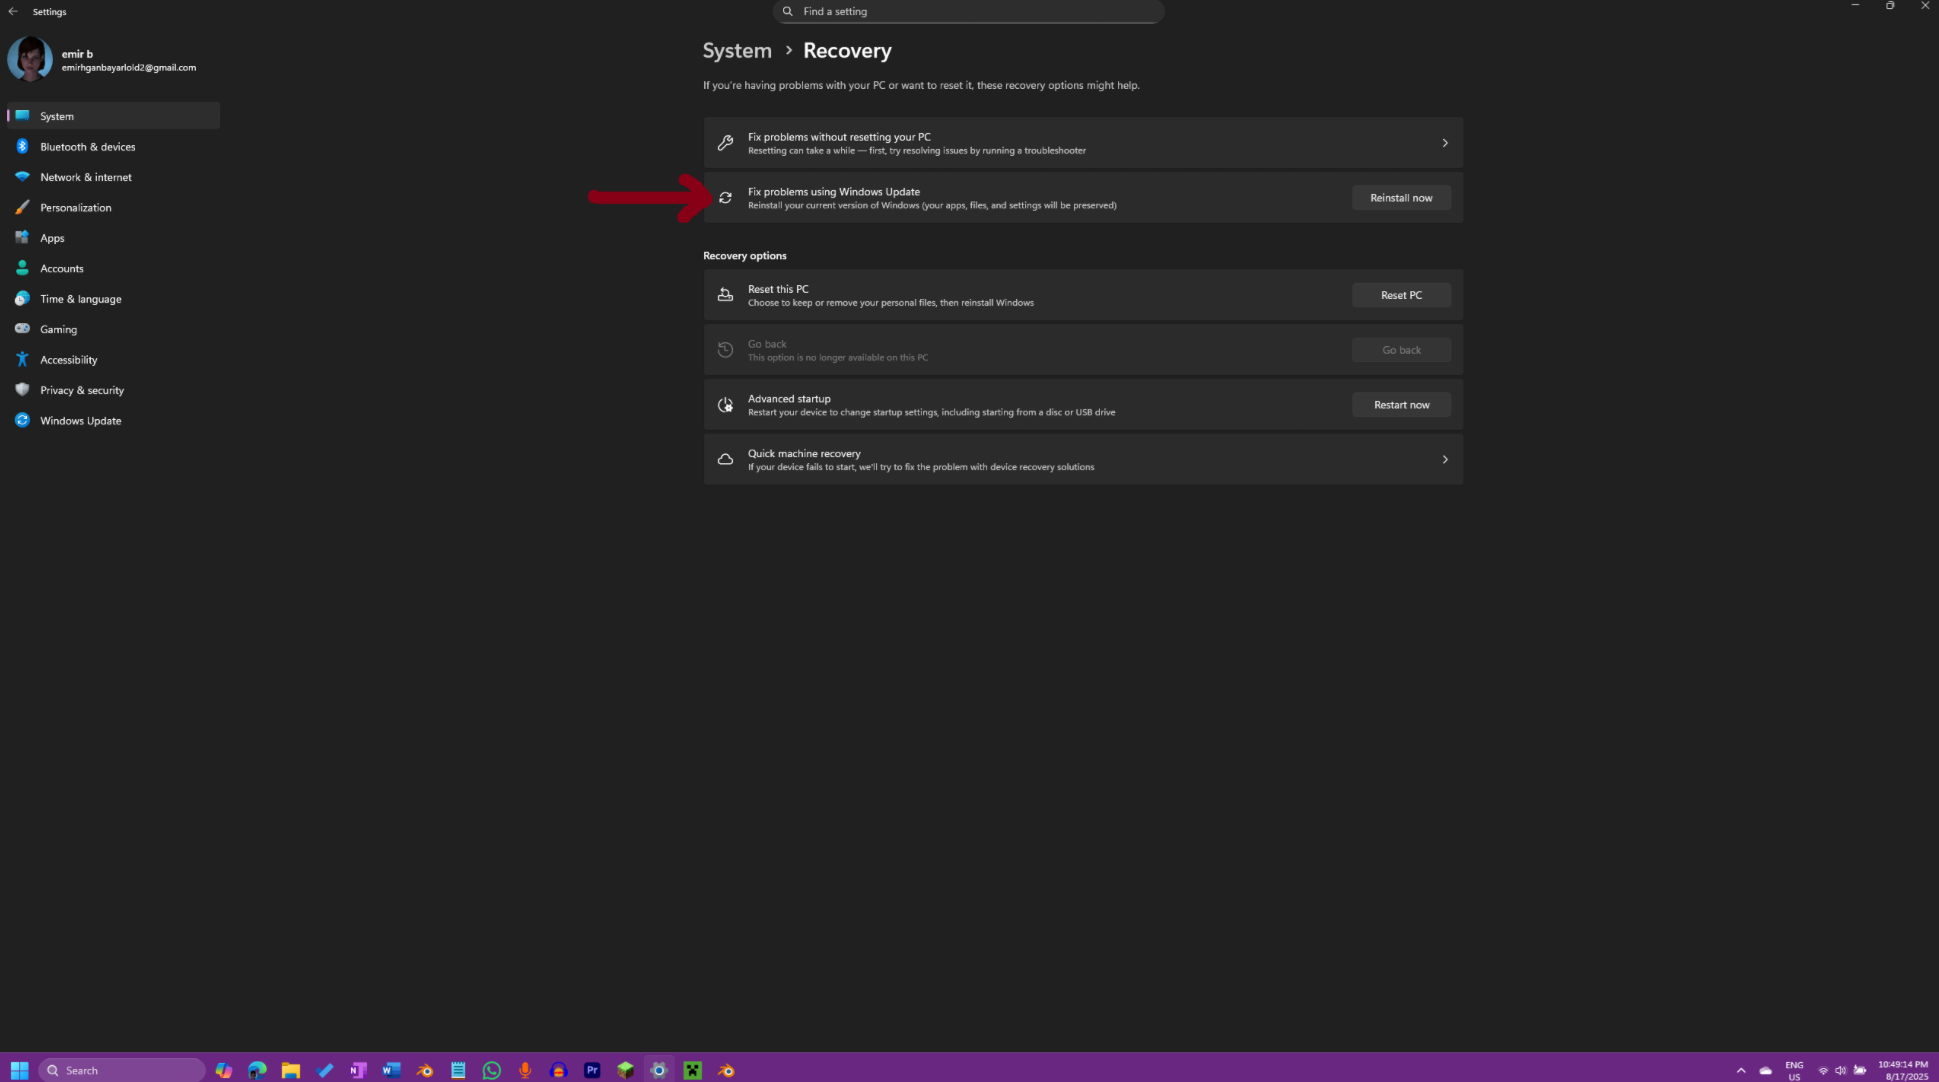
Task: Open Adobe Premiere Pro from the taskbar
Action: tap(592, 1070)
